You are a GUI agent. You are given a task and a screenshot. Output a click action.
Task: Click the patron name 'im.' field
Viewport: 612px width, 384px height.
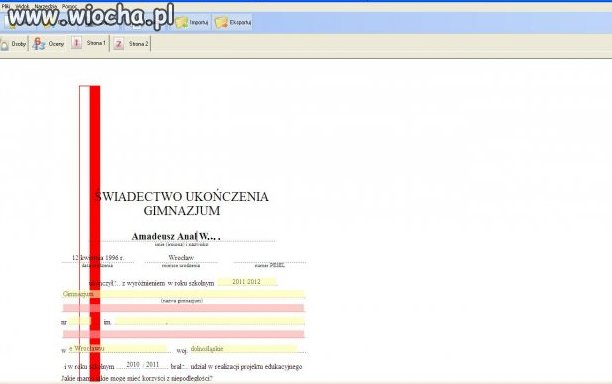[x=210, y=321]
